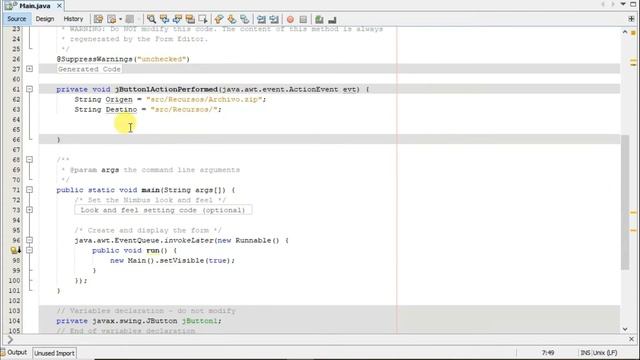Click the Unused Import hint in status bar
This screenshot has height=360, width=640.
(54, 353)
